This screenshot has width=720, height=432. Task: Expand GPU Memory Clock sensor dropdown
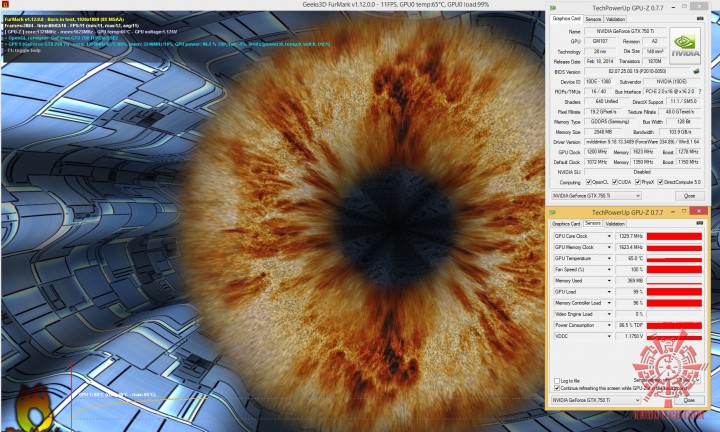tap(609, 247)
